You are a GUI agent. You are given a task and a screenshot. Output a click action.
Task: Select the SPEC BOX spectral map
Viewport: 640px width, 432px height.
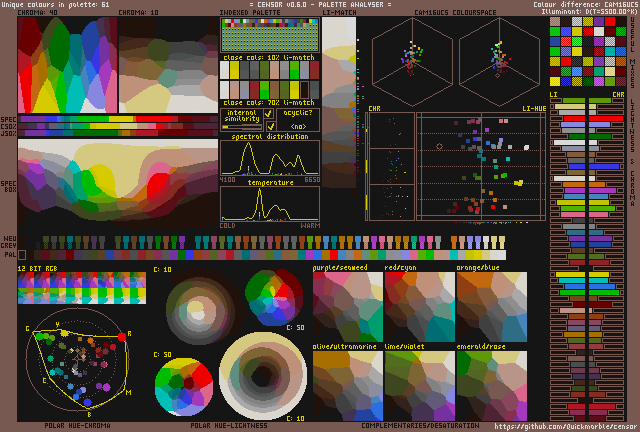point(118,184)
